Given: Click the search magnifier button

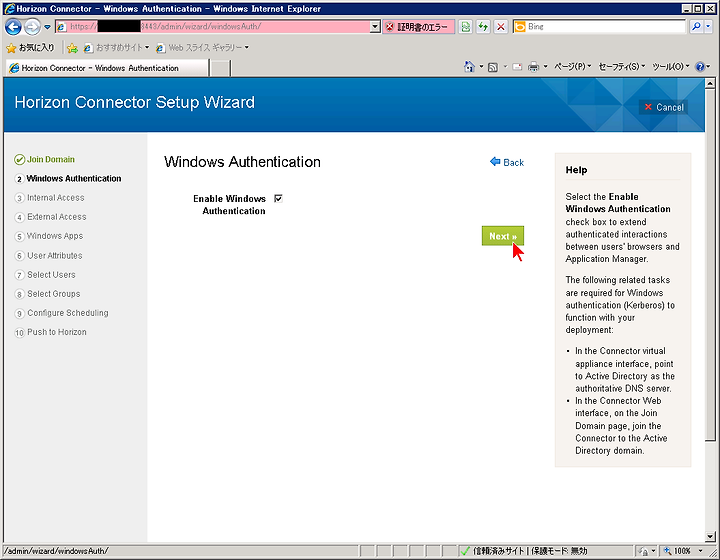Looking at the screenshot, I should click(696, 27).
